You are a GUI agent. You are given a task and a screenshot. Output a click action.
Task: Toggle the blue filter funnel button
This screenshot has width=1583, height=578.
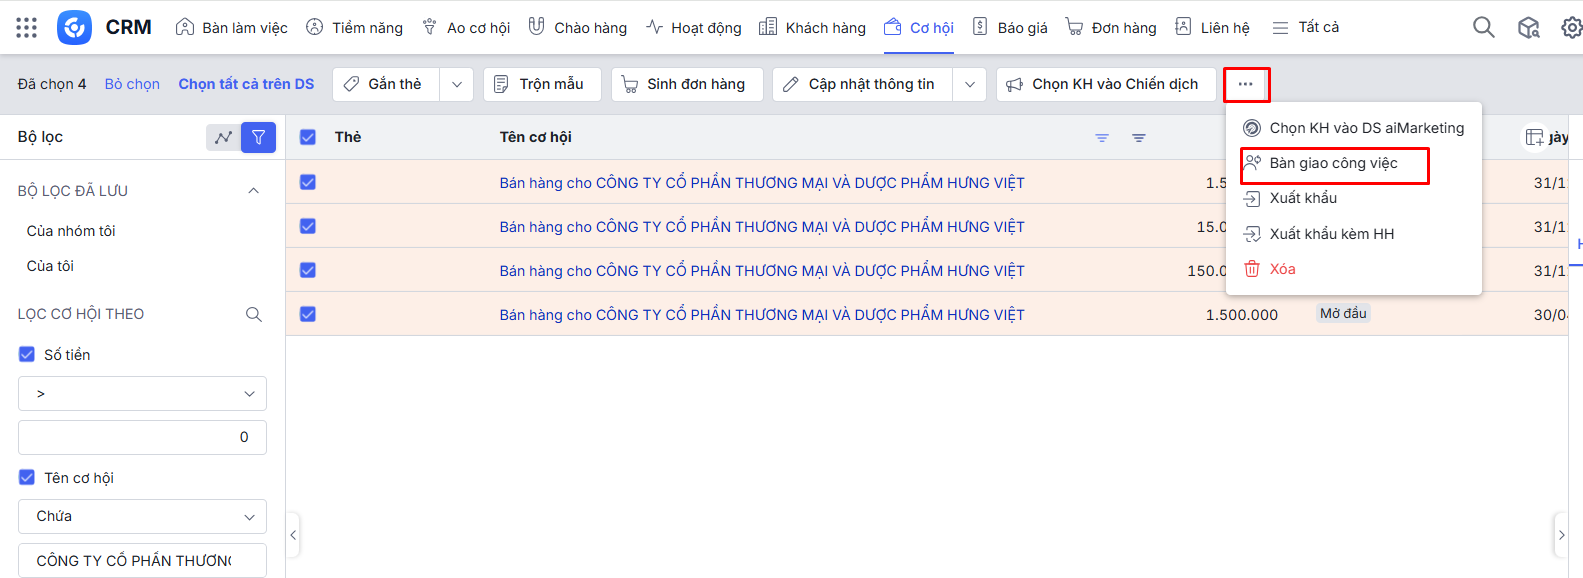click(x=259, y=137)
